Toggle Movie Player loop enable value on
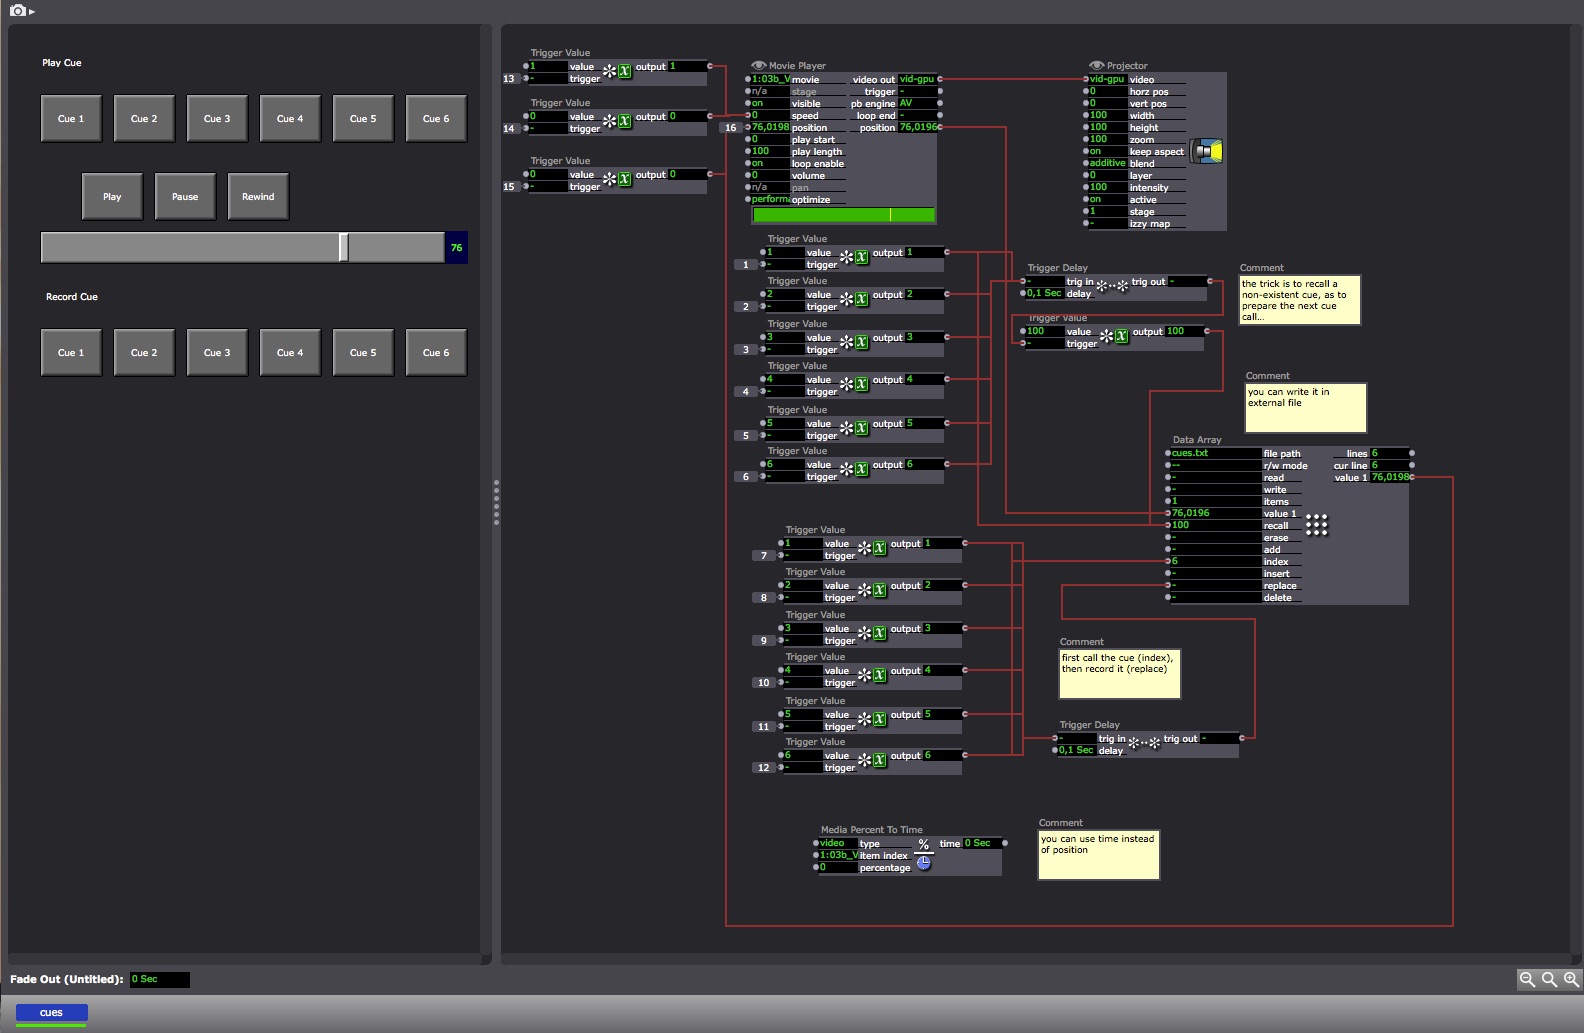 click(x=769, y=163)
